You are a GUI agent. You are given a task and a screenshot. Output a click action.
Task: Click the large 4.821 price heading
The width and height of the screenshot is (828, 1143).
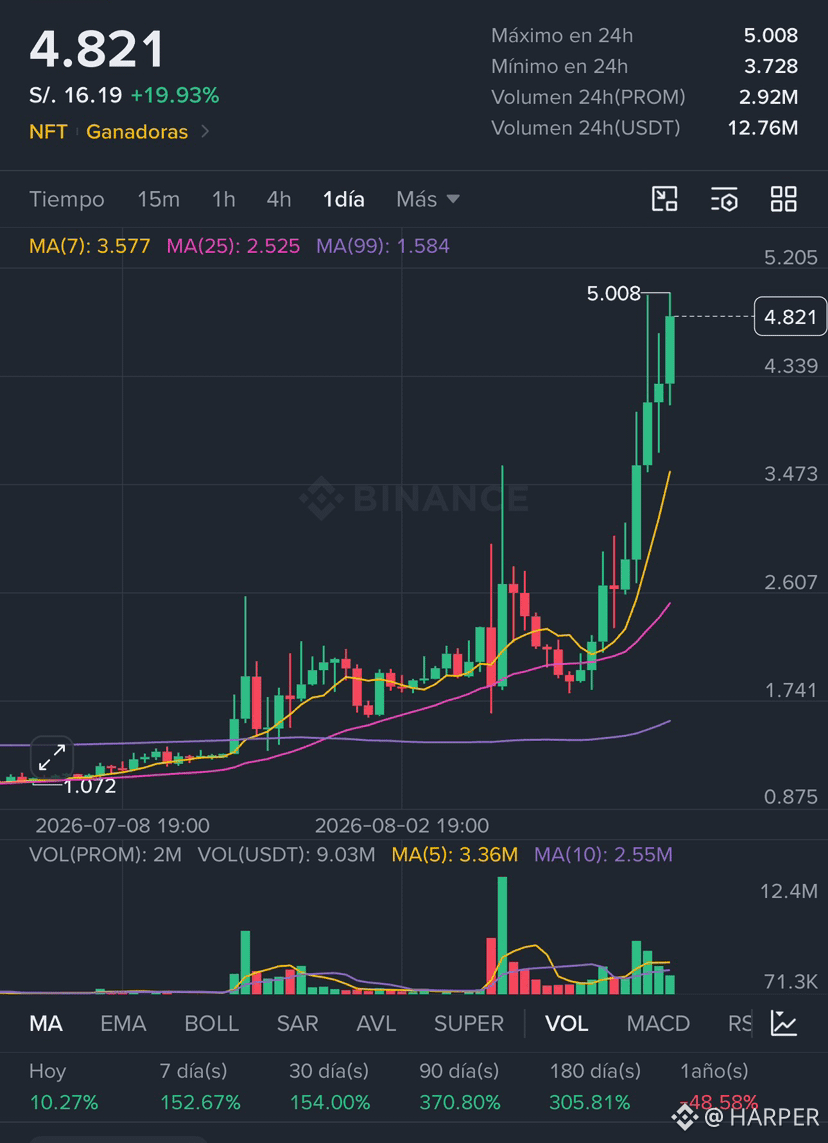coord(97,50)
